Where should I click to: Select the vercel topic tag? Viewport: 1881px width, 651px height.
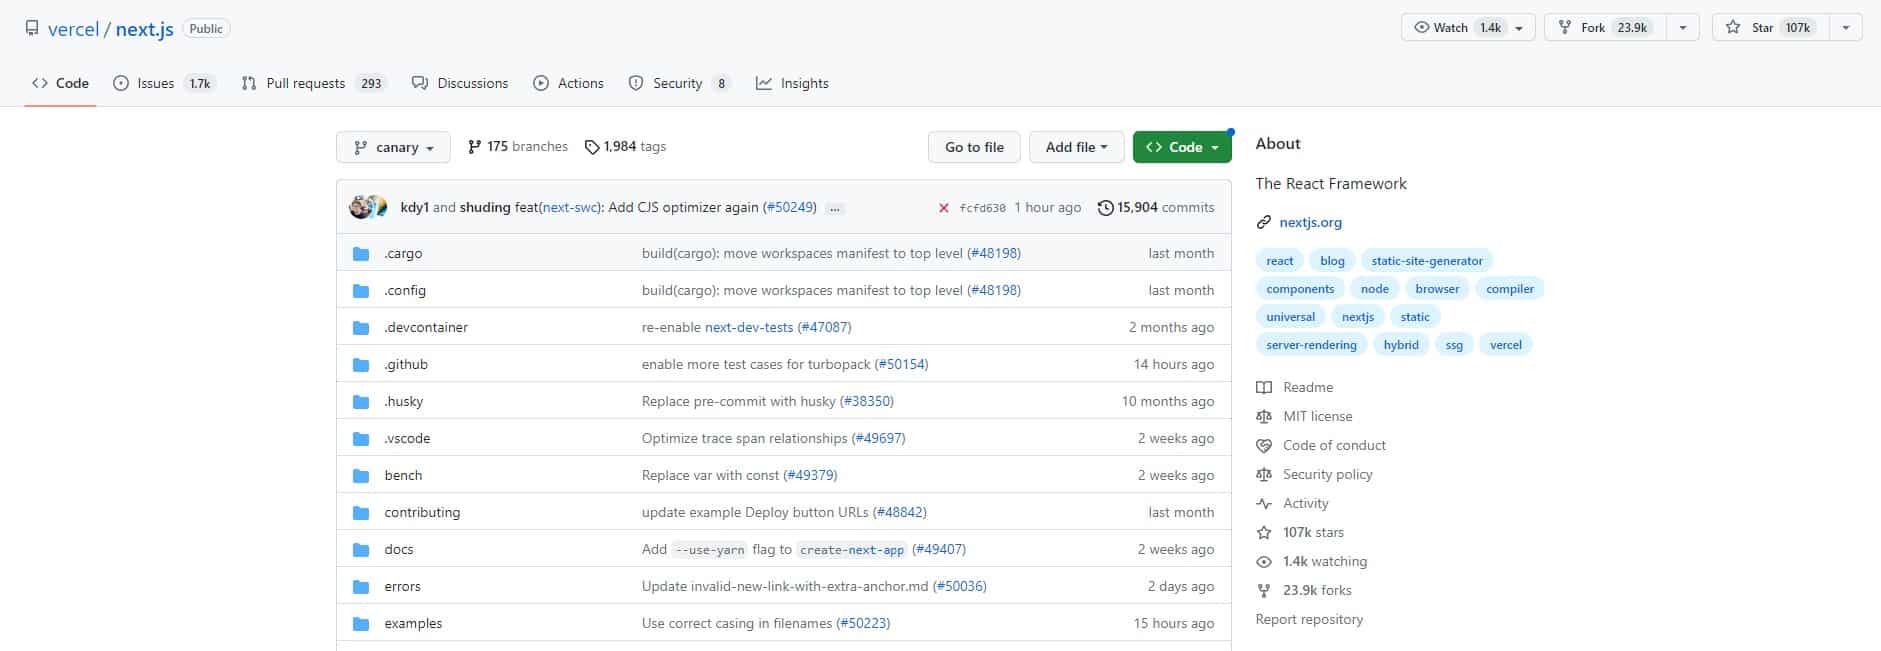pos(1506,345)
